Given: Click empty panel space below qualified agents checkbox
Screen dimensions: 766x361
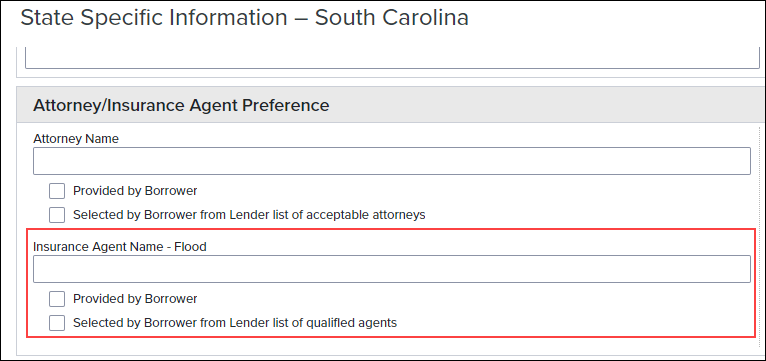Looking at the screenshot, I should [391, 346].
